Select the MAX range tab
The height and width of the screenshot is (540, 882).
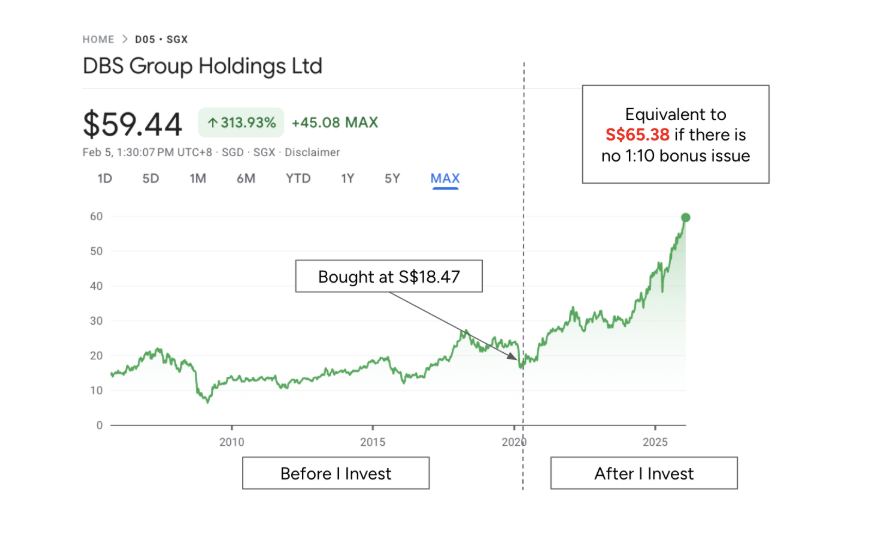pos(445,179)
